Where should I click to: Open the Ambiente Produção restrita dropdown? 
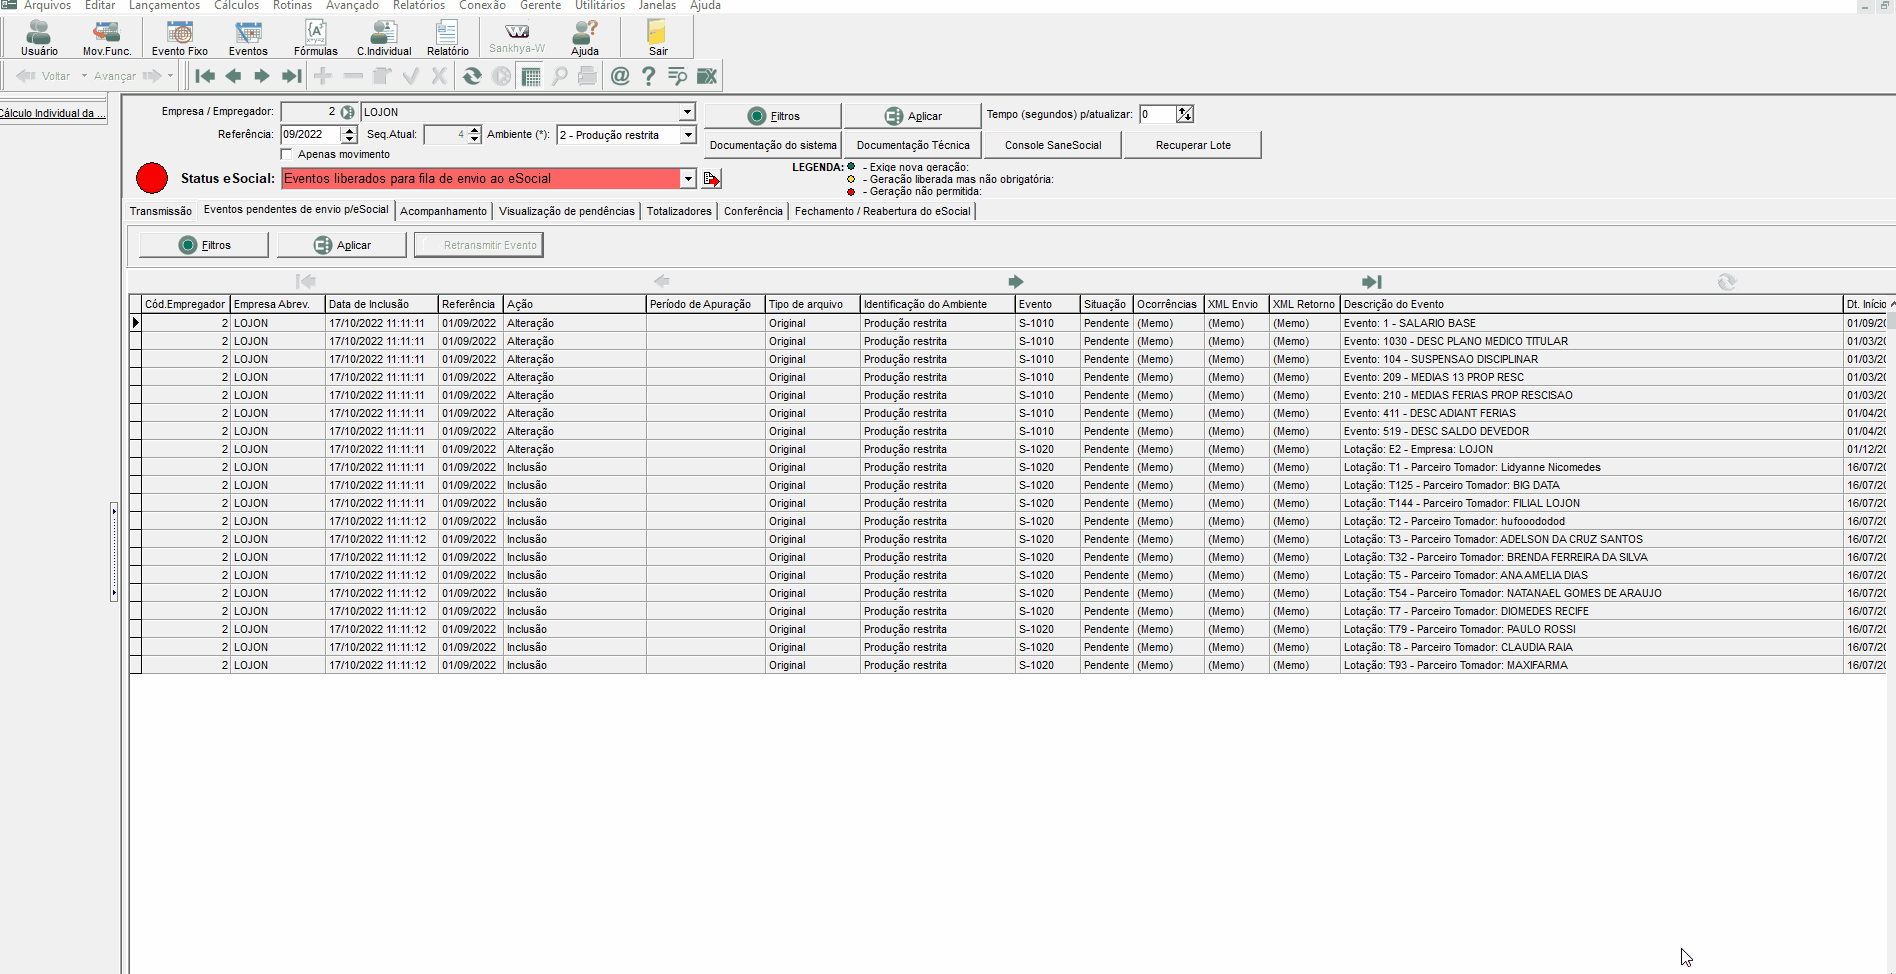pos(688,135)
